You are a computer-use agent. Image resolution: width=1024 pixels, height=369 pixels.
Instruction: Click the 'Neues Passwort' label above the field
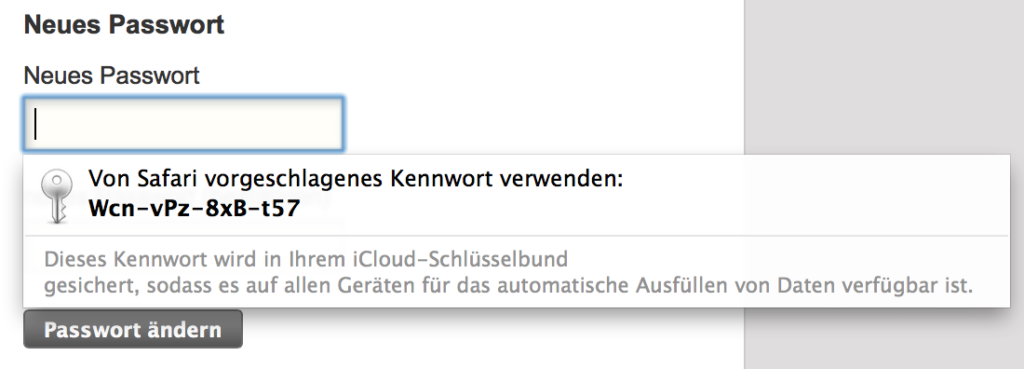point(112,76)
